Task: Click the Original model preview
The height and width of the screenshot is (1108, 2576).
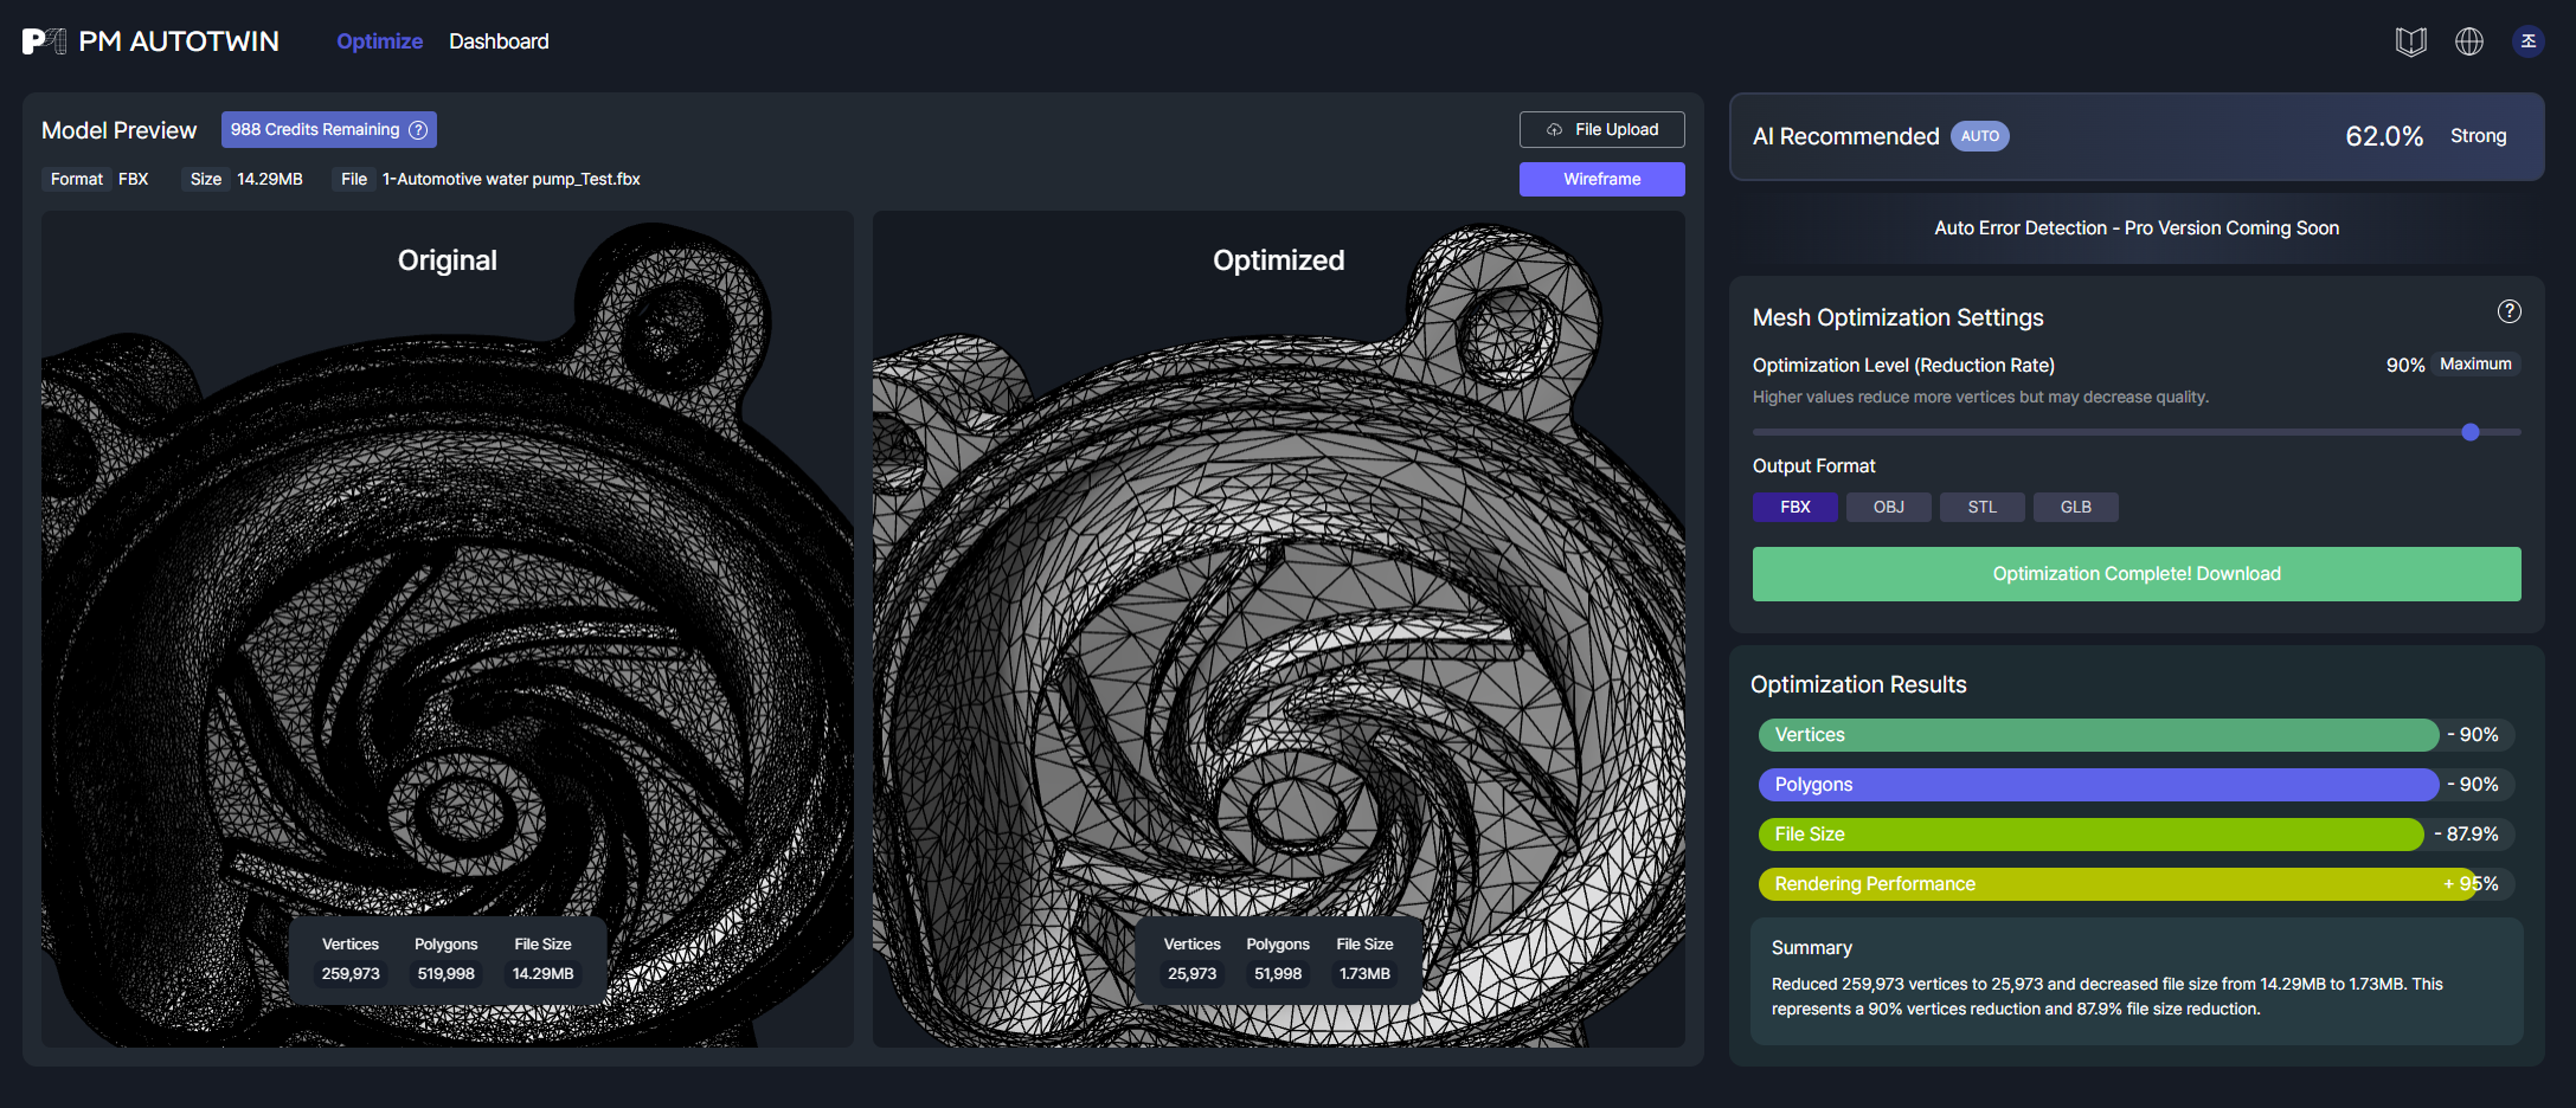Action: 447,629
